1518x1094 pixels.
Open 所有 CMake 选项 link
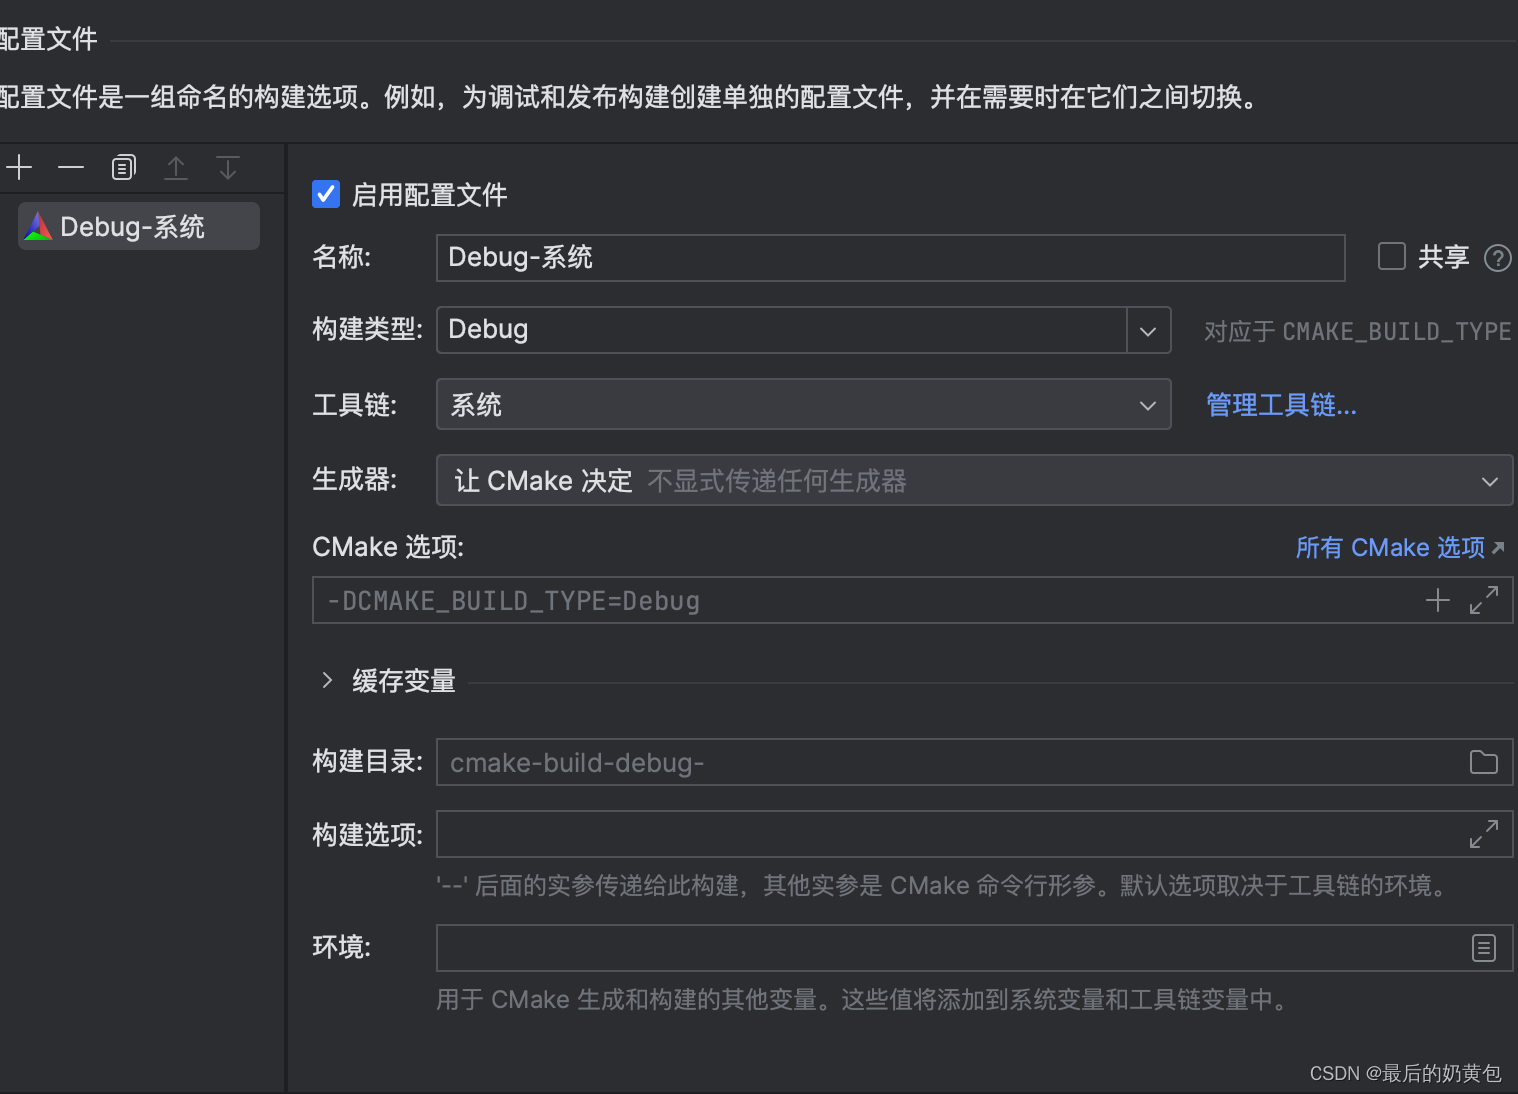tap(1390, 547)
